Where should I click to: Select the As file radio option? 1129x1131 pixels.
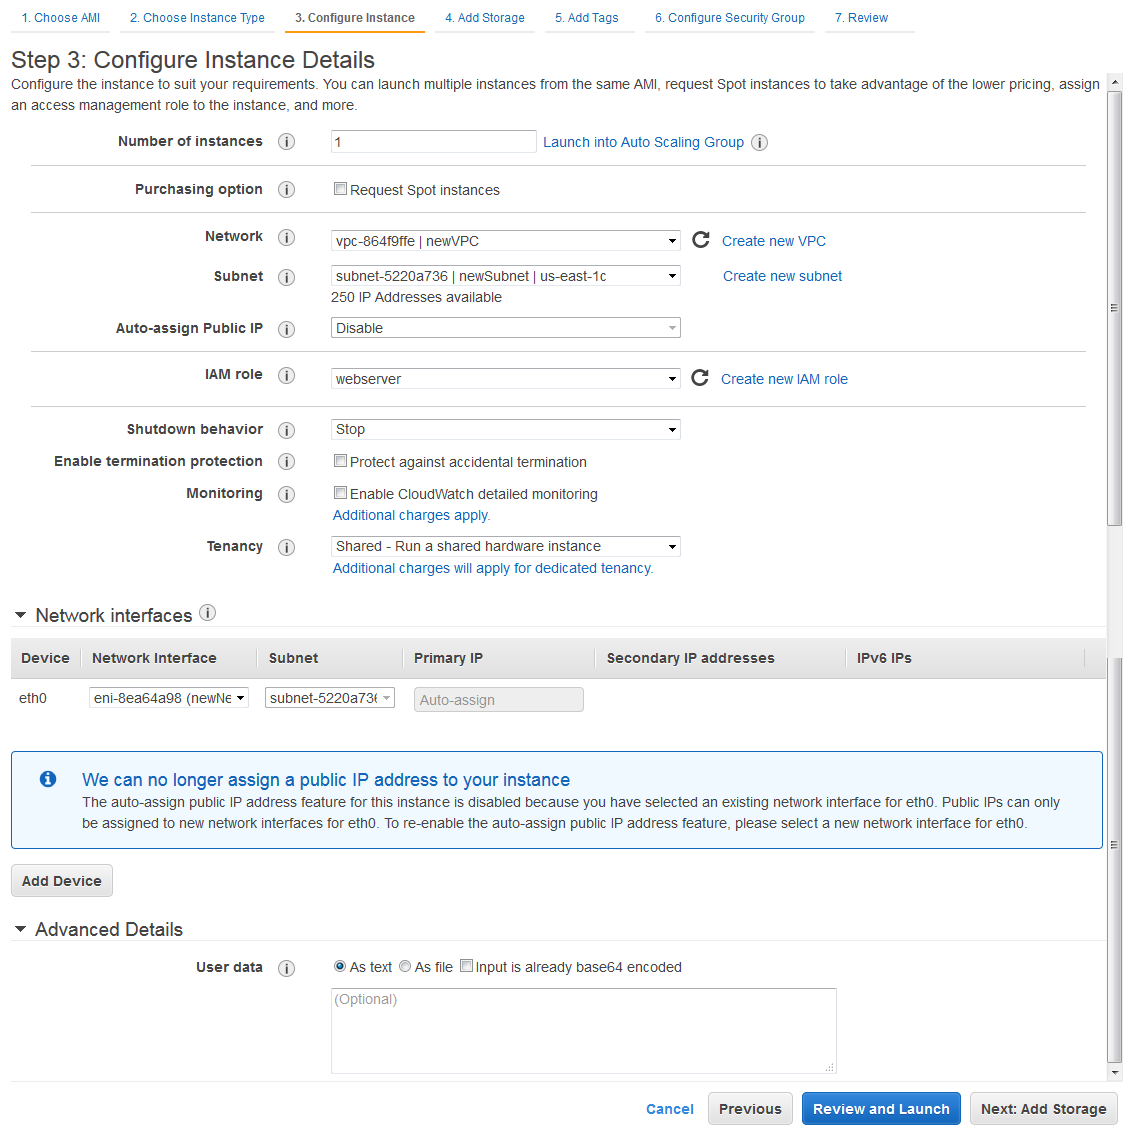click(405, 966)
